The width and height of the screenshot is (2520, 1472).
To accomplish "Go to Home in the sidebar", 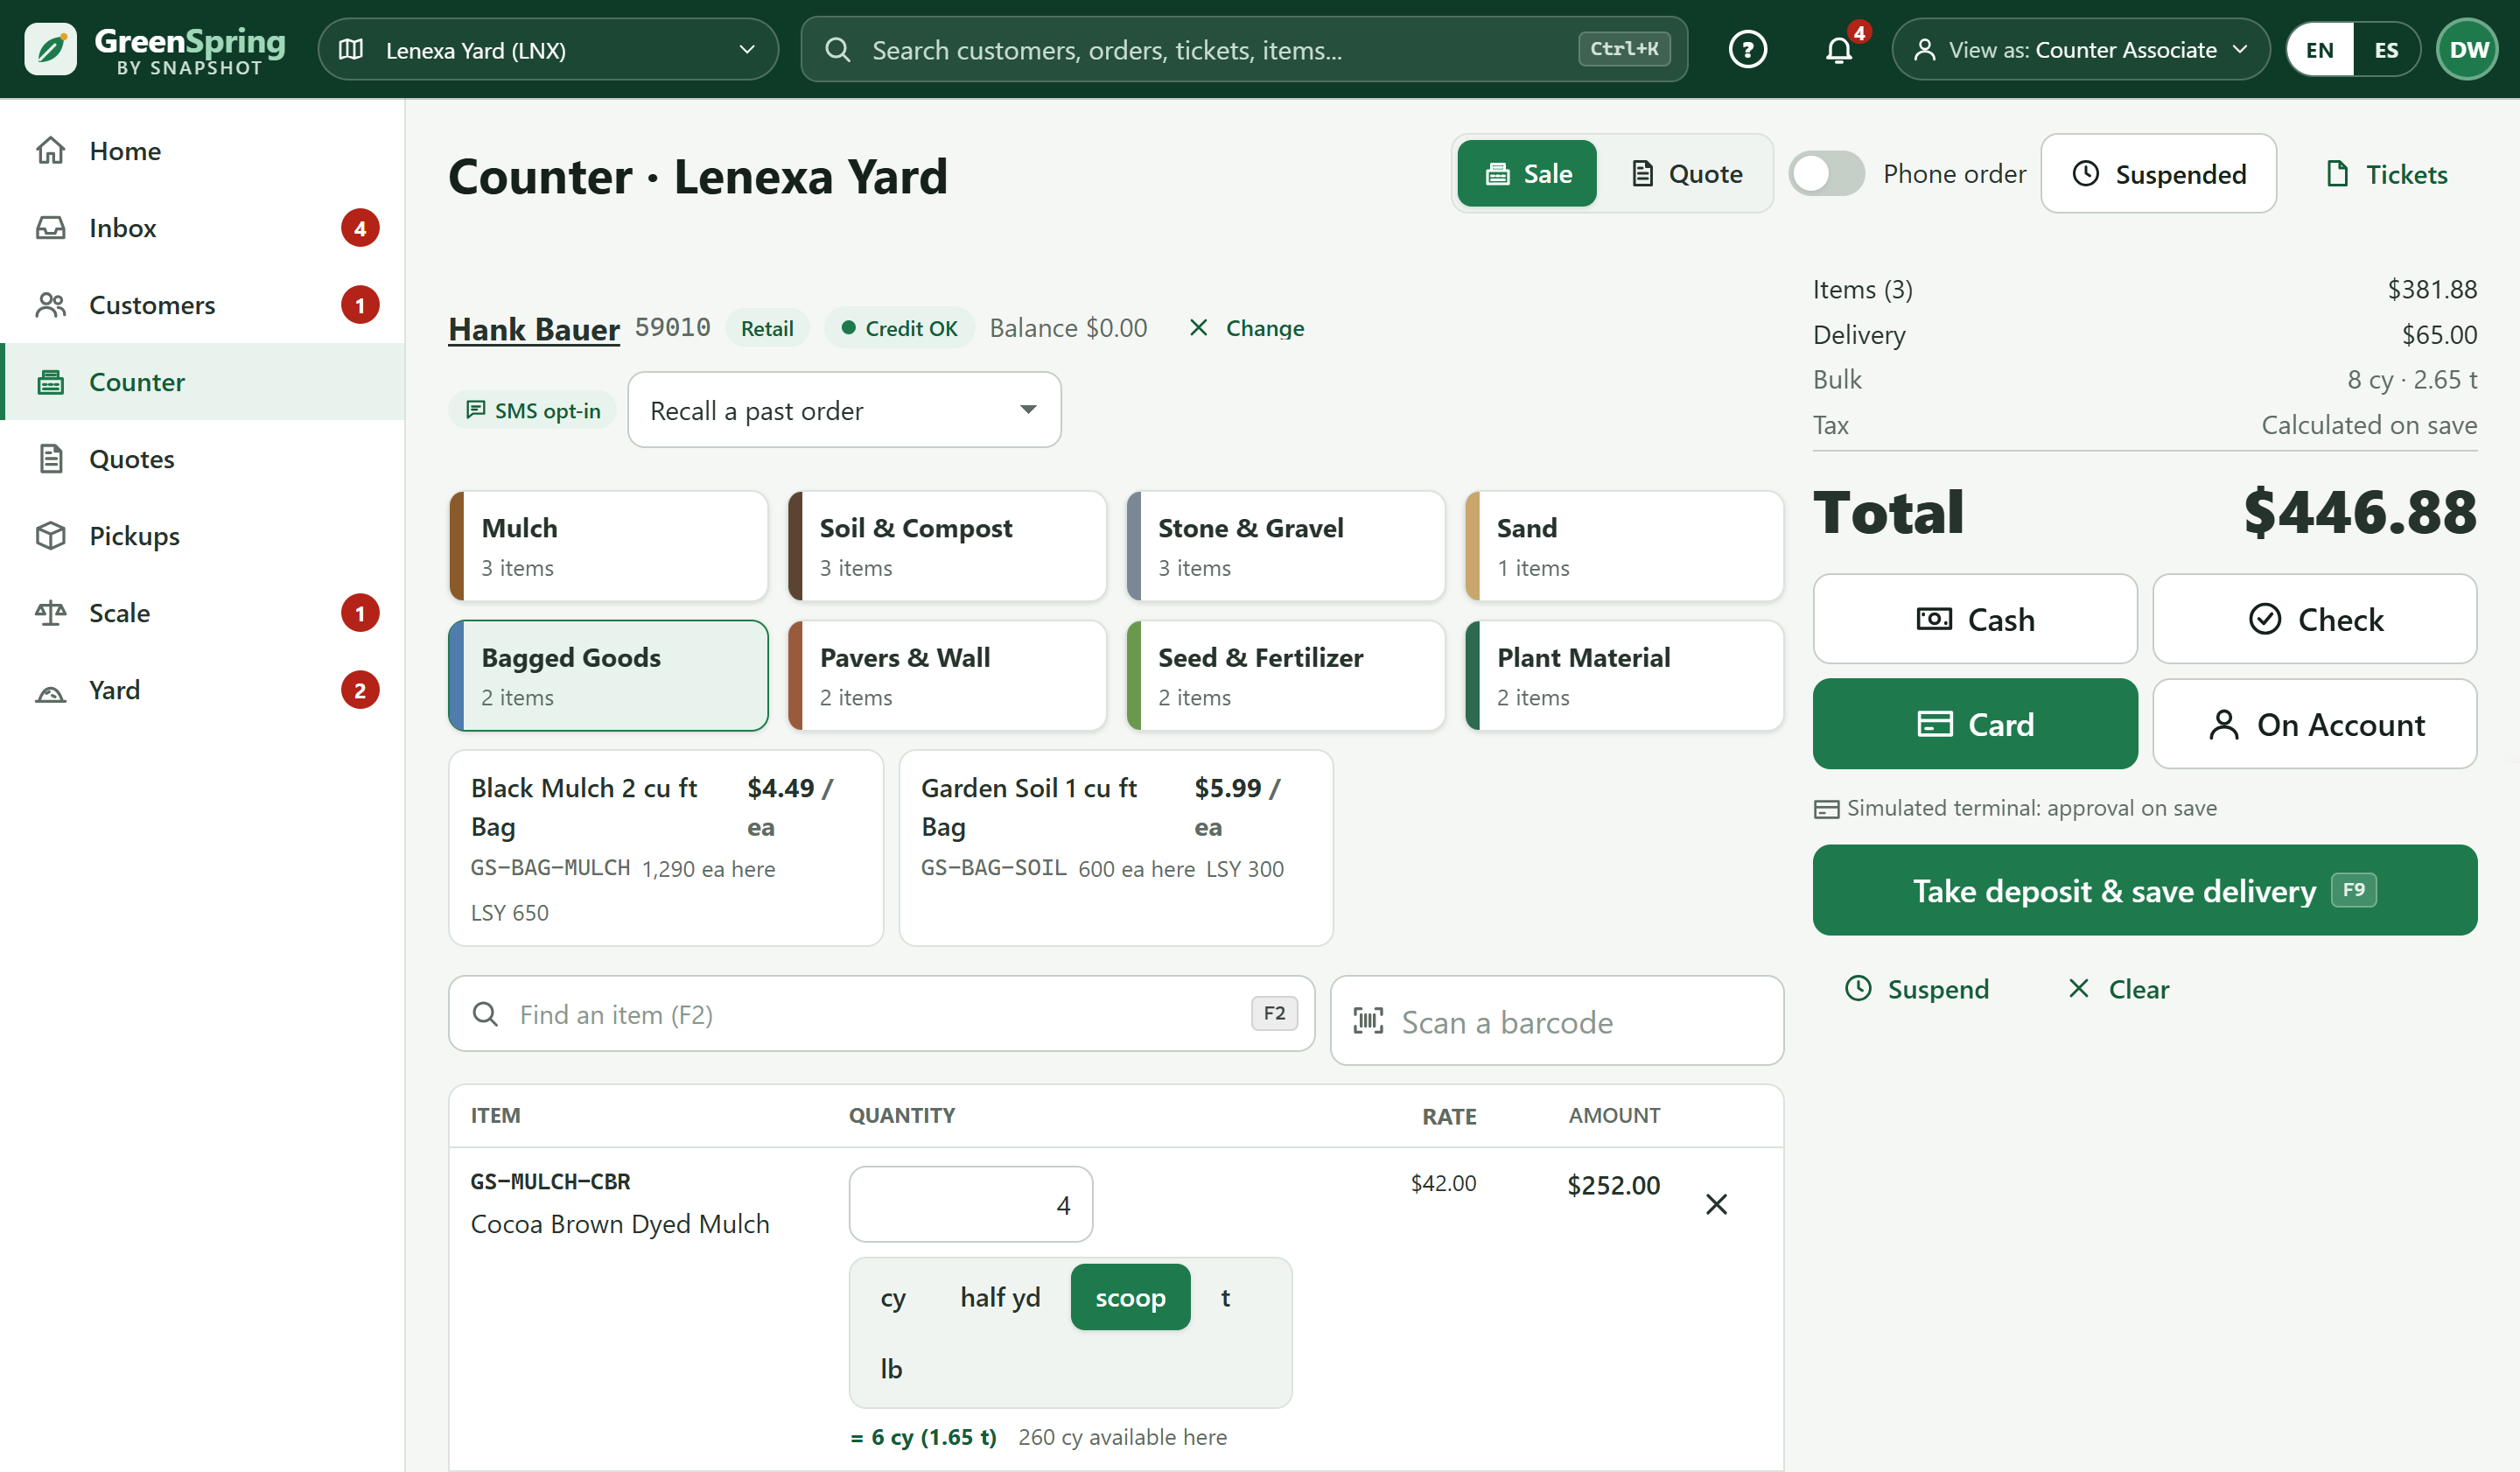I will click(202, 151).
